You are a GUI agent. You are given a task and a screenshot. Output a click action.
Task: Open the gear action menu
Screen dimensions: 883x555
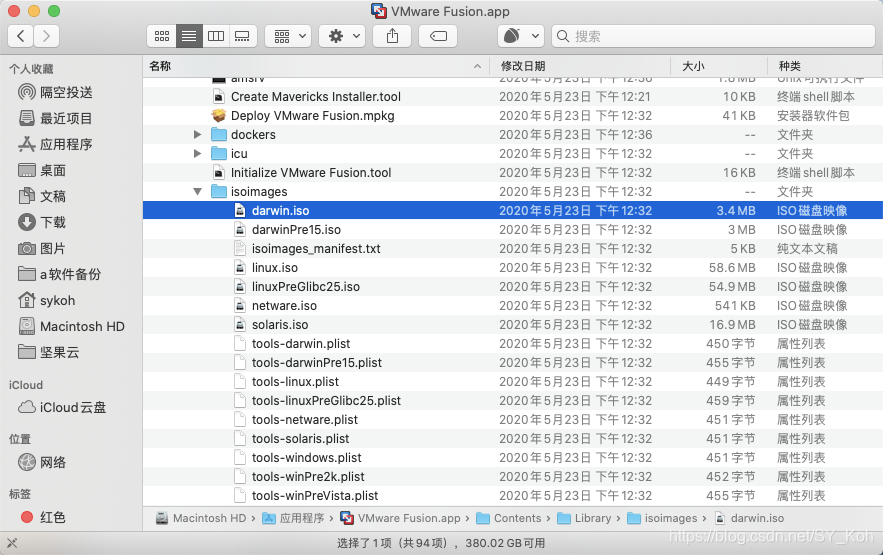tap(342, 37)
